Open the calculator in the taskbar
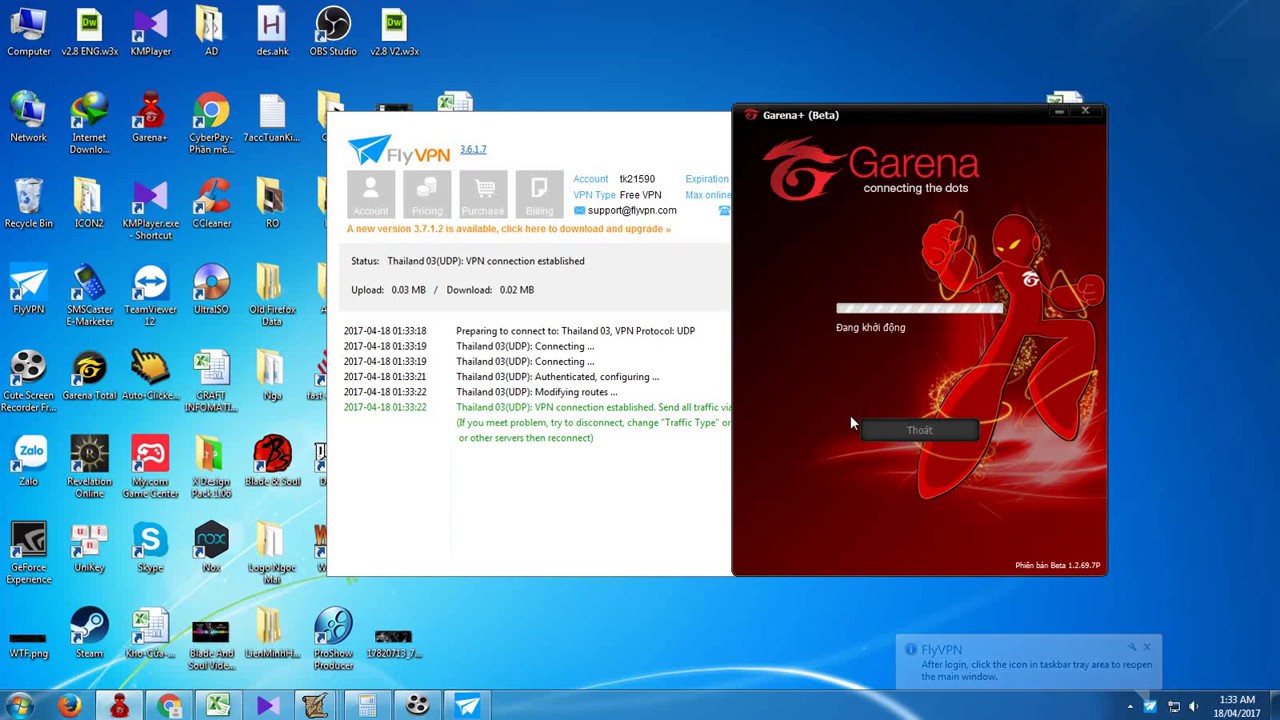The width and height of the screenshot is (1280, 720). (367, 706)
